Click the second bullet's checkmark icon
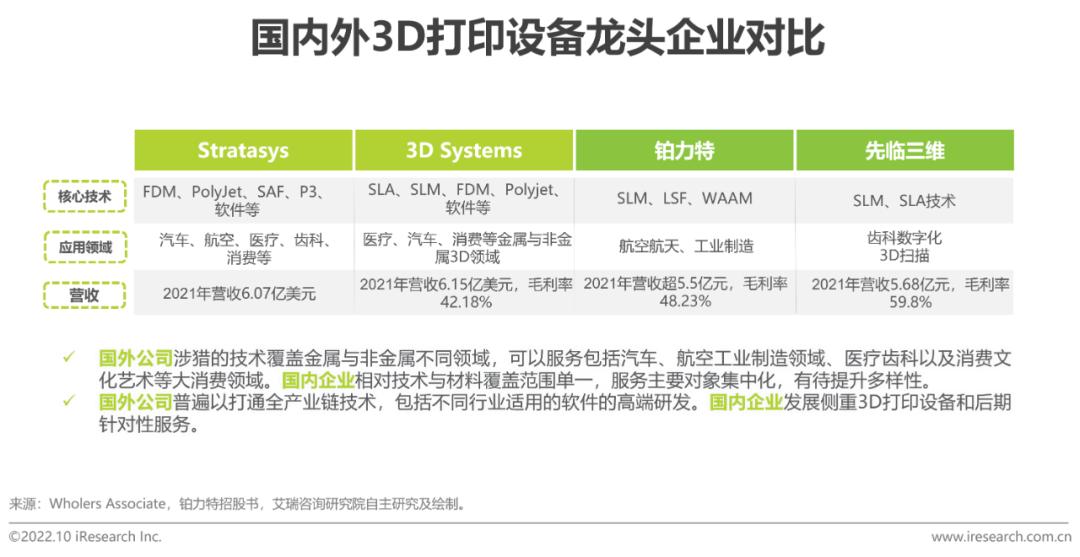 click(x=68, y=401)
